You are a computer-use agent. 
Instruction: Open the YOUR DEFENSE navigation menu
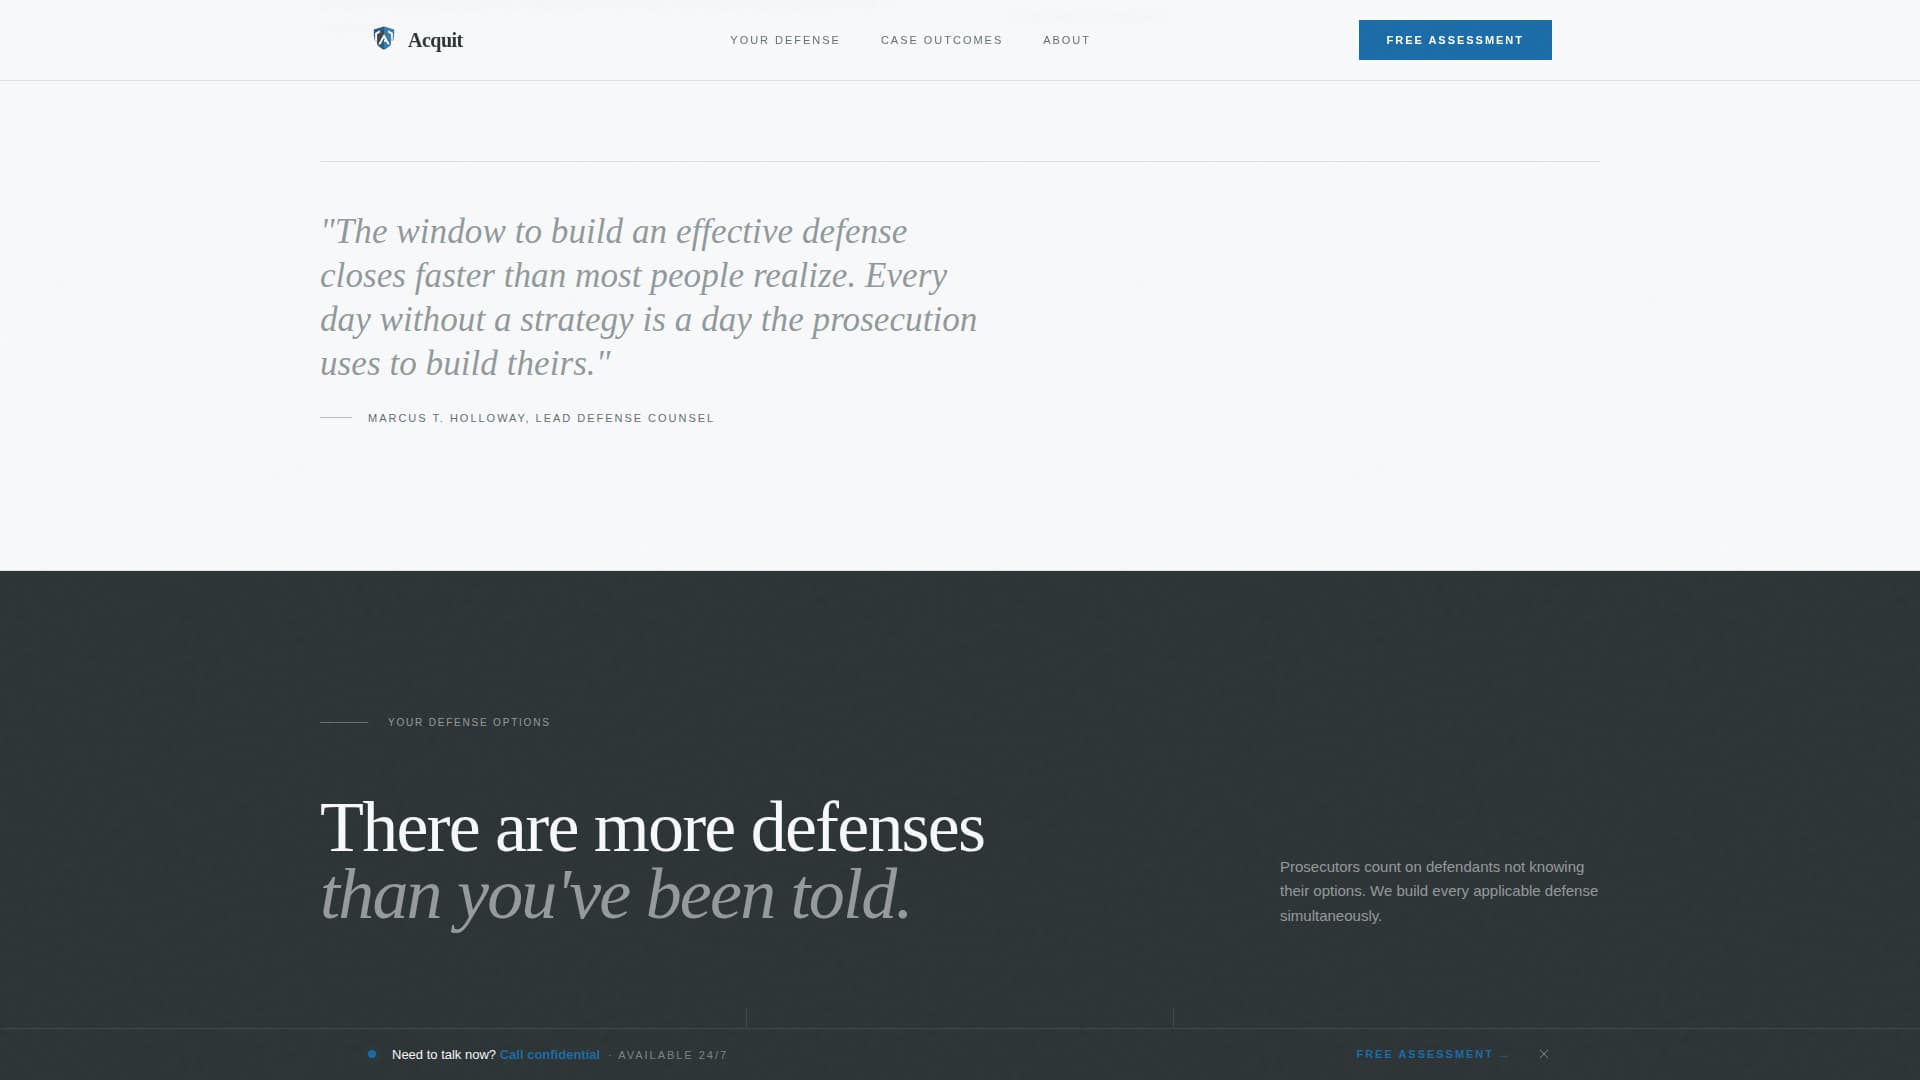784,40
